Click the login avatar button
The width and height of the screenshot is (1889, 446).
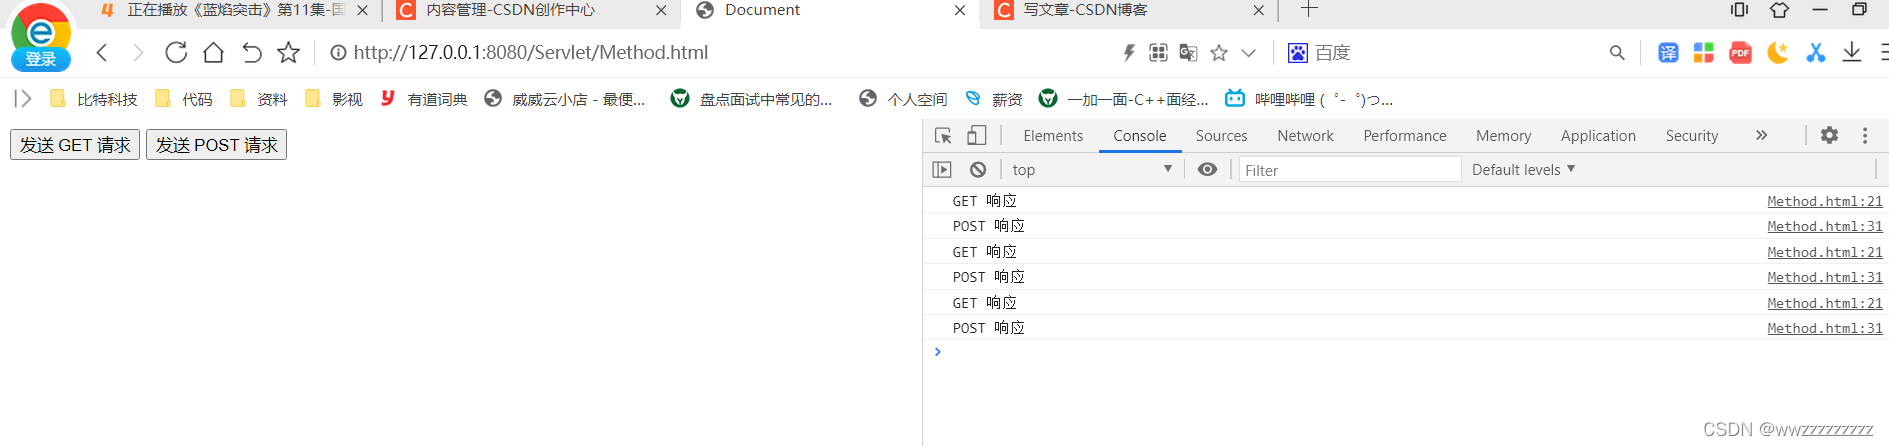[x=41, y=38]
